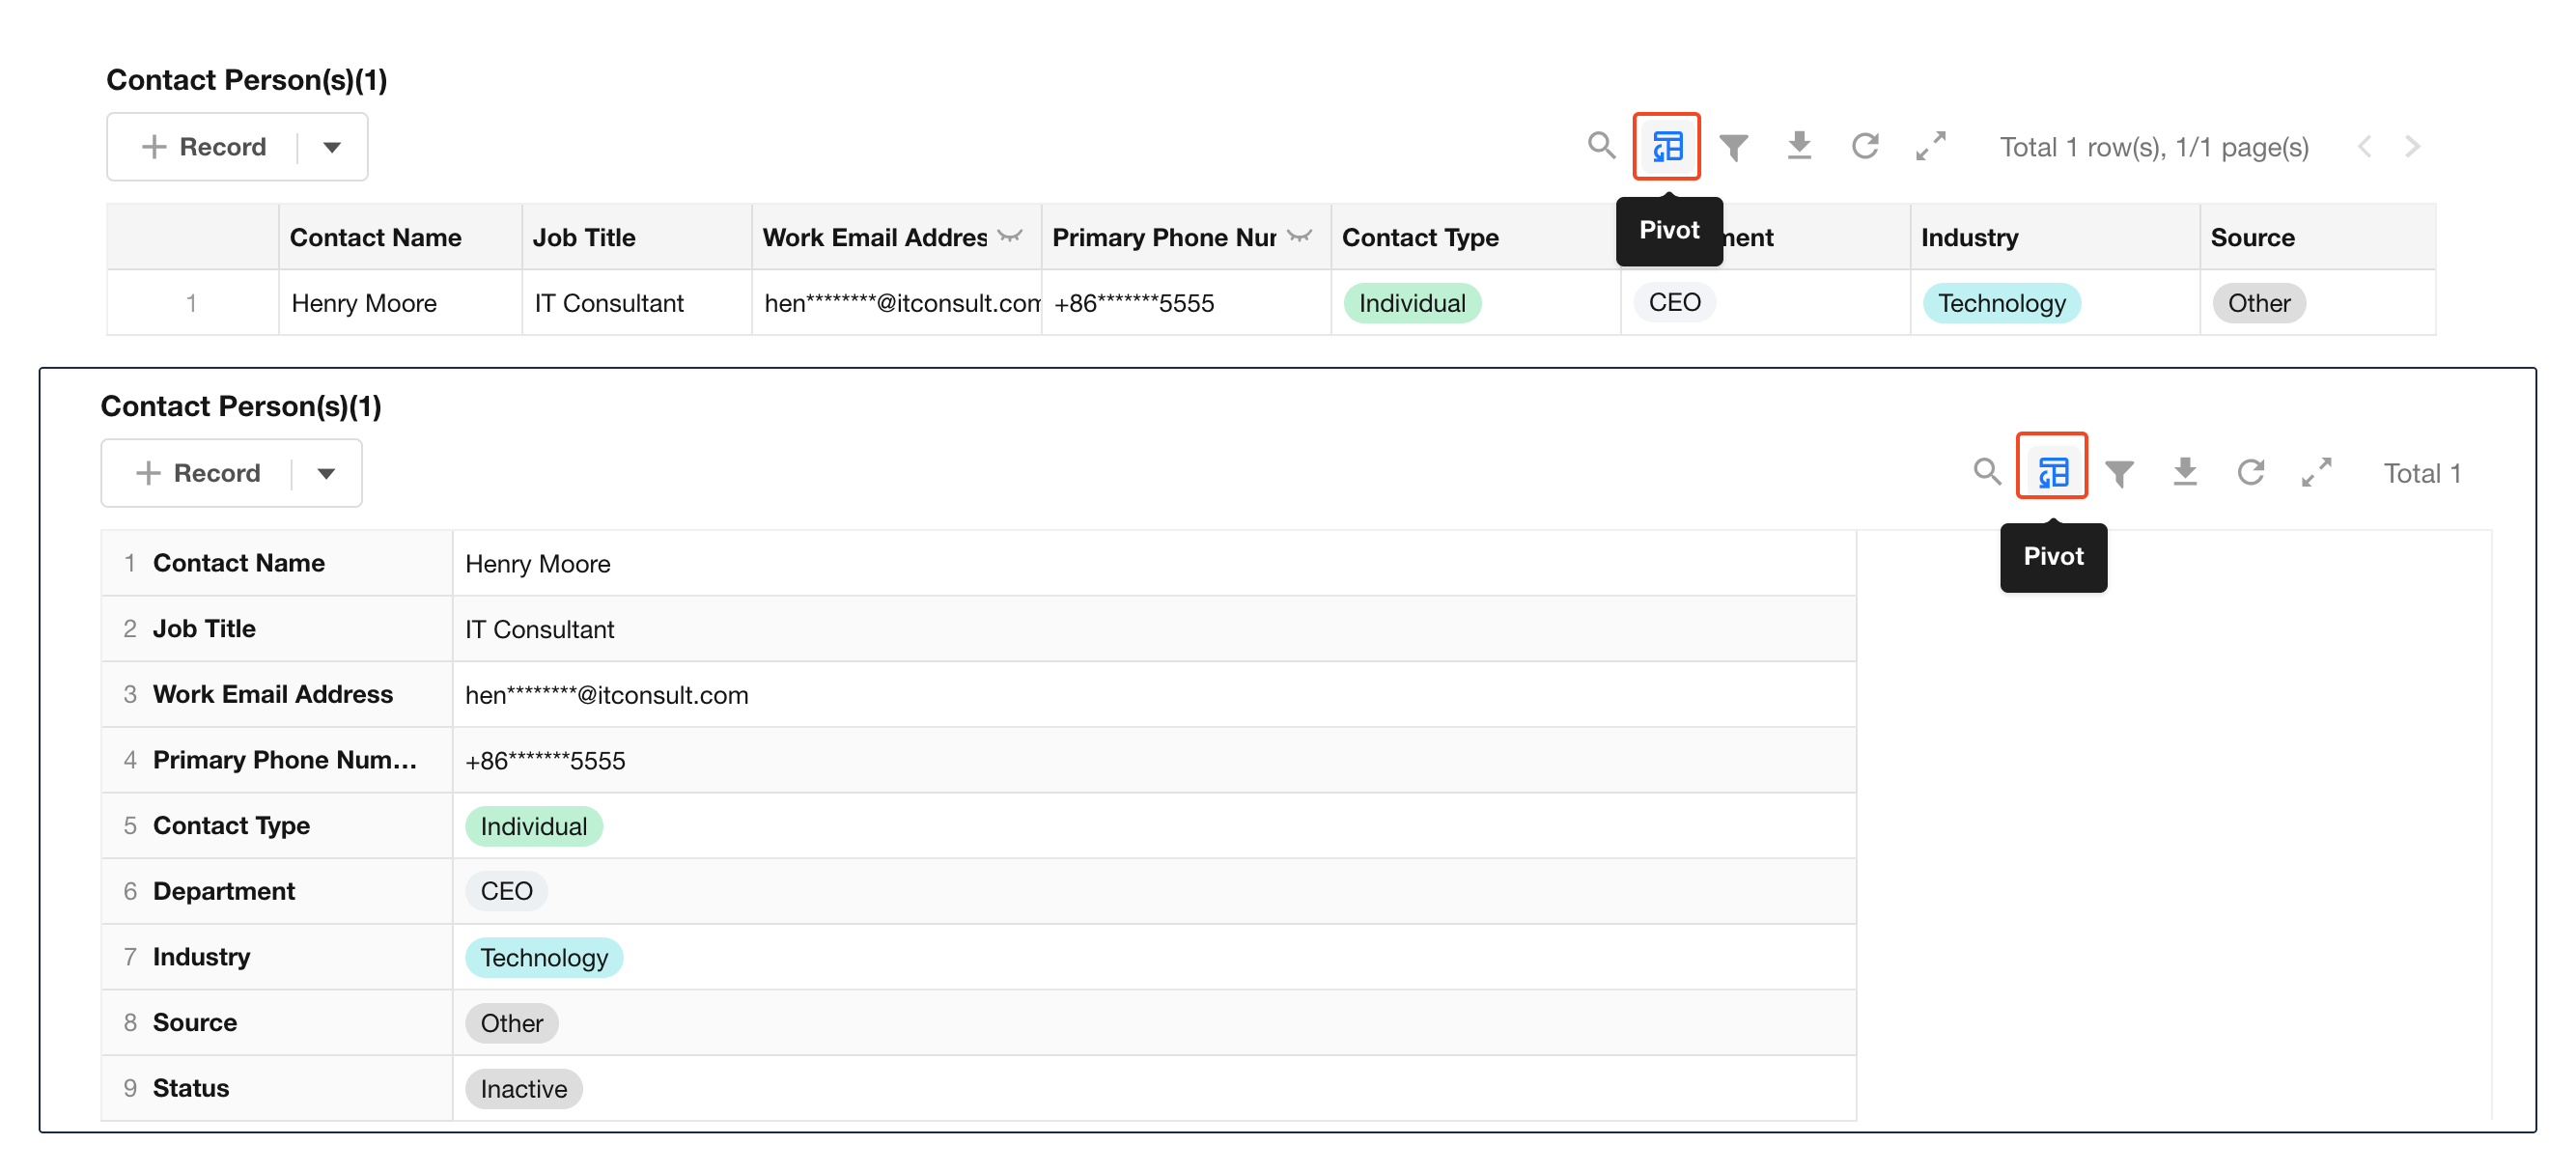Click search icon in bottom pivoted table
This screenshot has width=2576, height=1172.
[1986, 472]
